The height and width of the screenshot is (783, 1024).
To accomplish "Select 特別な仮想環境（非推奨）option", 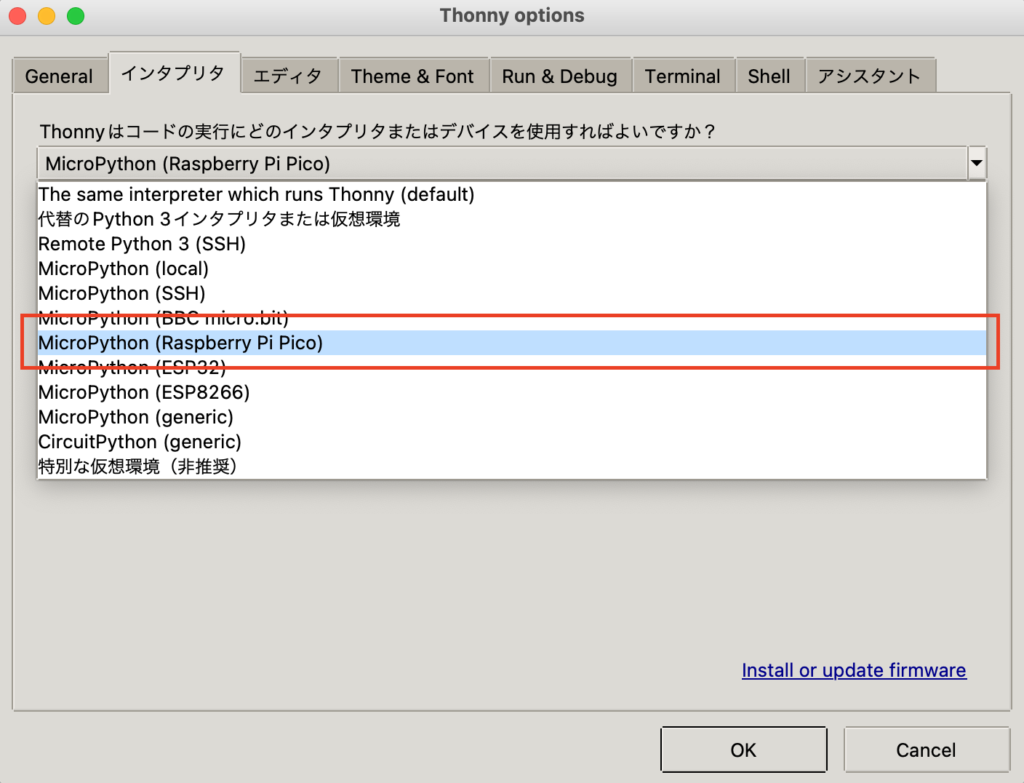I will (x=511, y=466).
